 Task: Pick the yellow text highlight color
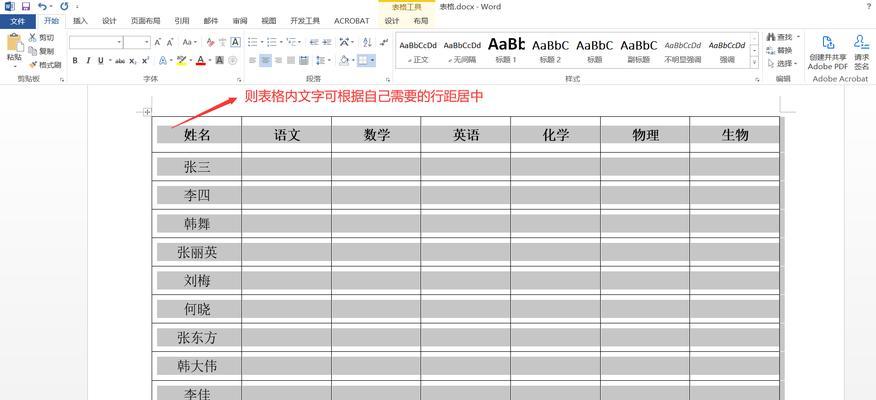[181, 60]
